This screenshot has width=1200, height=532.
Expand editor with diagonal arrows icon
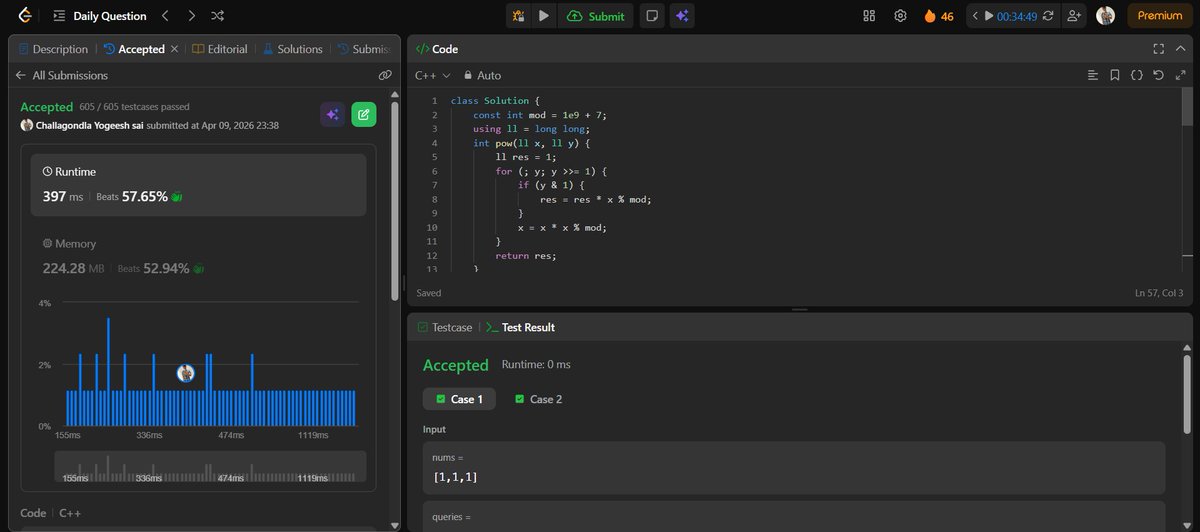click(x=1180, y=75)
